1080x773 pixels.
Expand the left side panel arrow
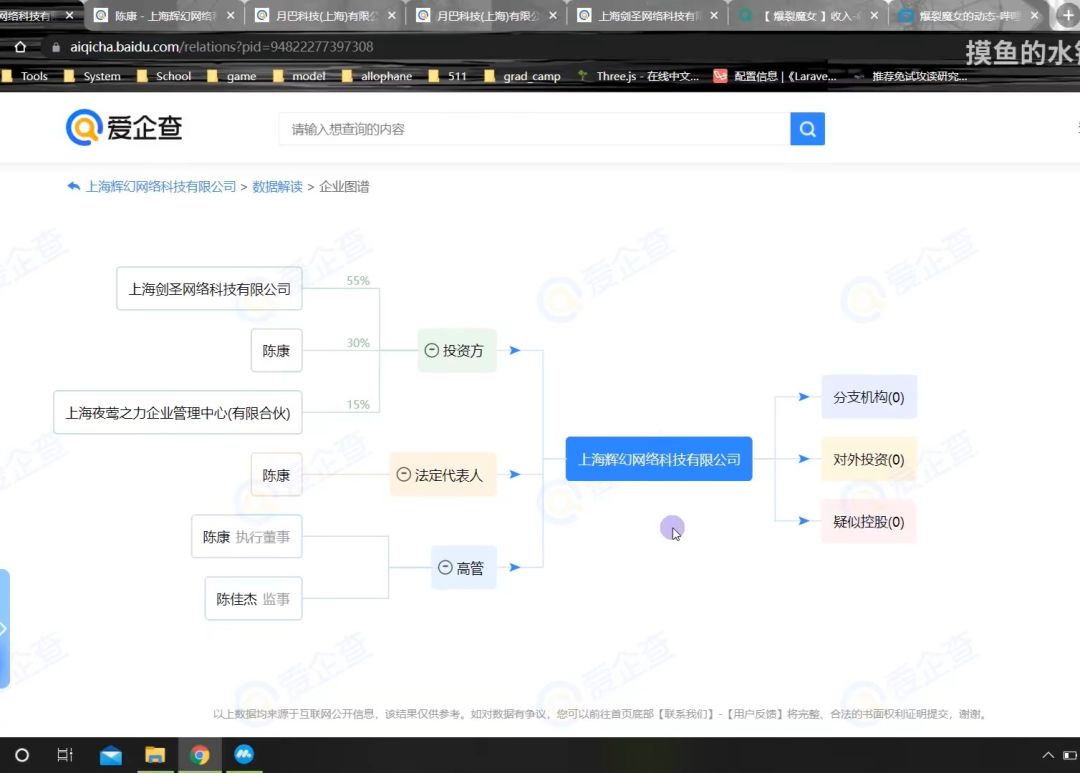(x=4, y=628)
